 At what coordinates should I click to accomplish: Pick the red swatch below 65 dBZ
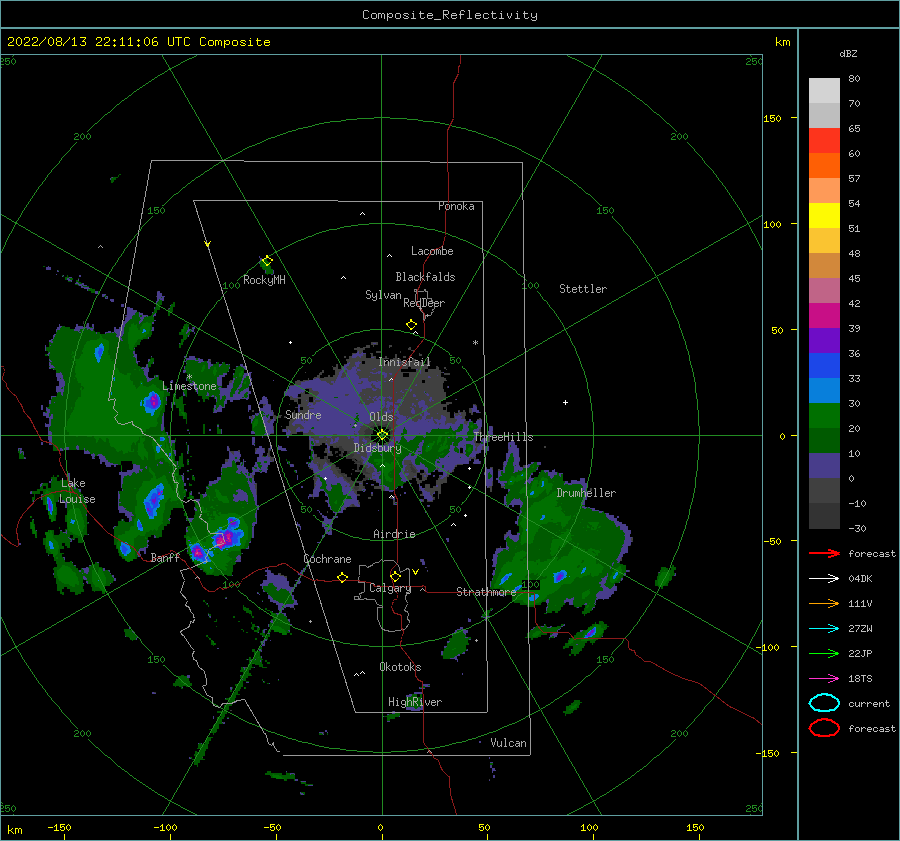(824, 140)
